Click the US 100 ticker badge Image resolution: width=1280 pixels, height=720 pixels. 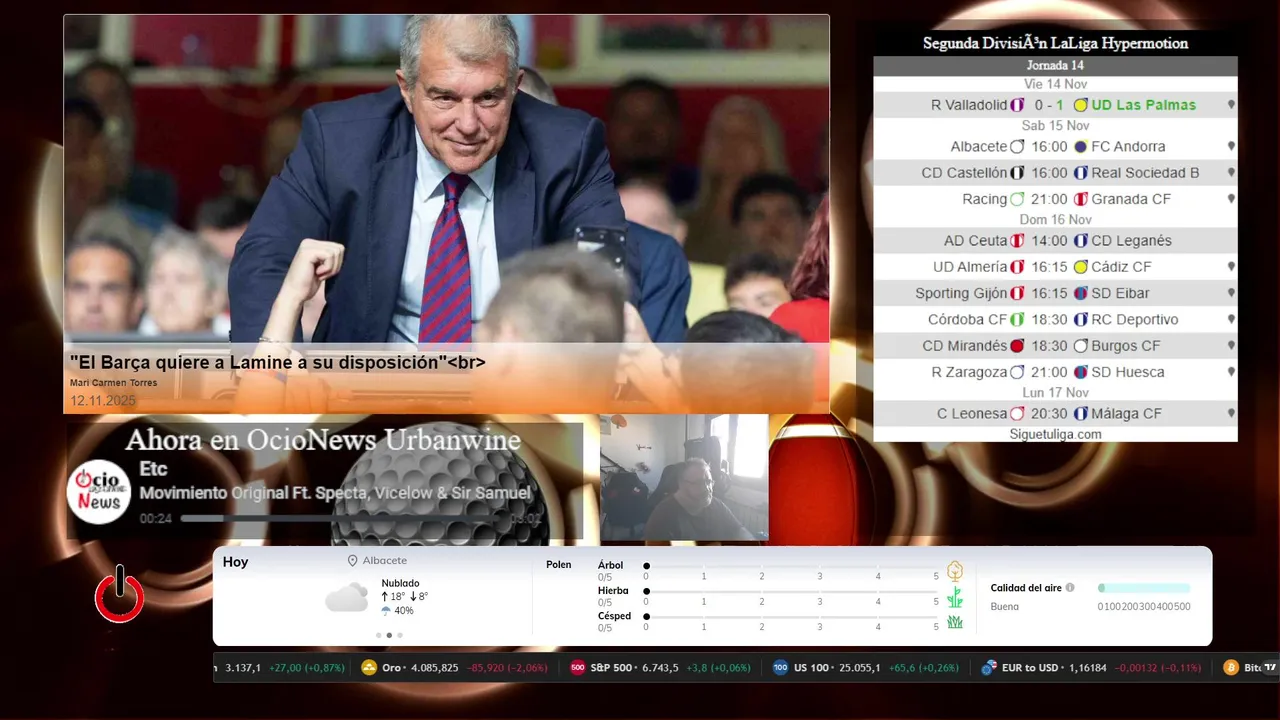click(781, 667)
